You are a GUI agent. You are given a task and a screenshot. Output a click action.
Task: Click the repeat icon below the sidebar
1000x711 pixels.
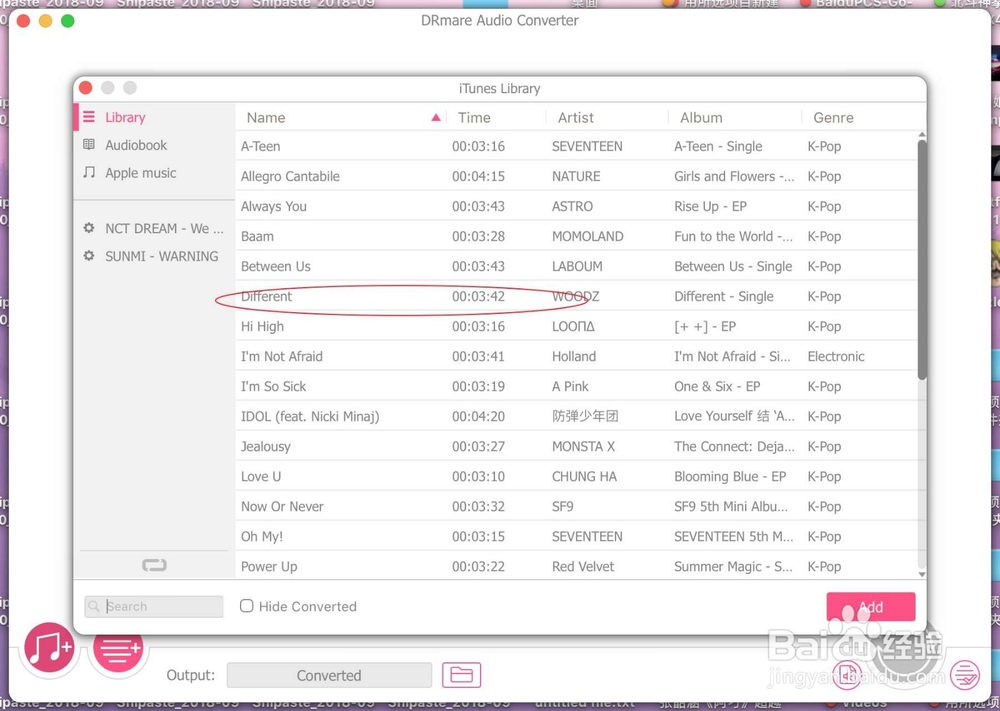pos(154,565)
